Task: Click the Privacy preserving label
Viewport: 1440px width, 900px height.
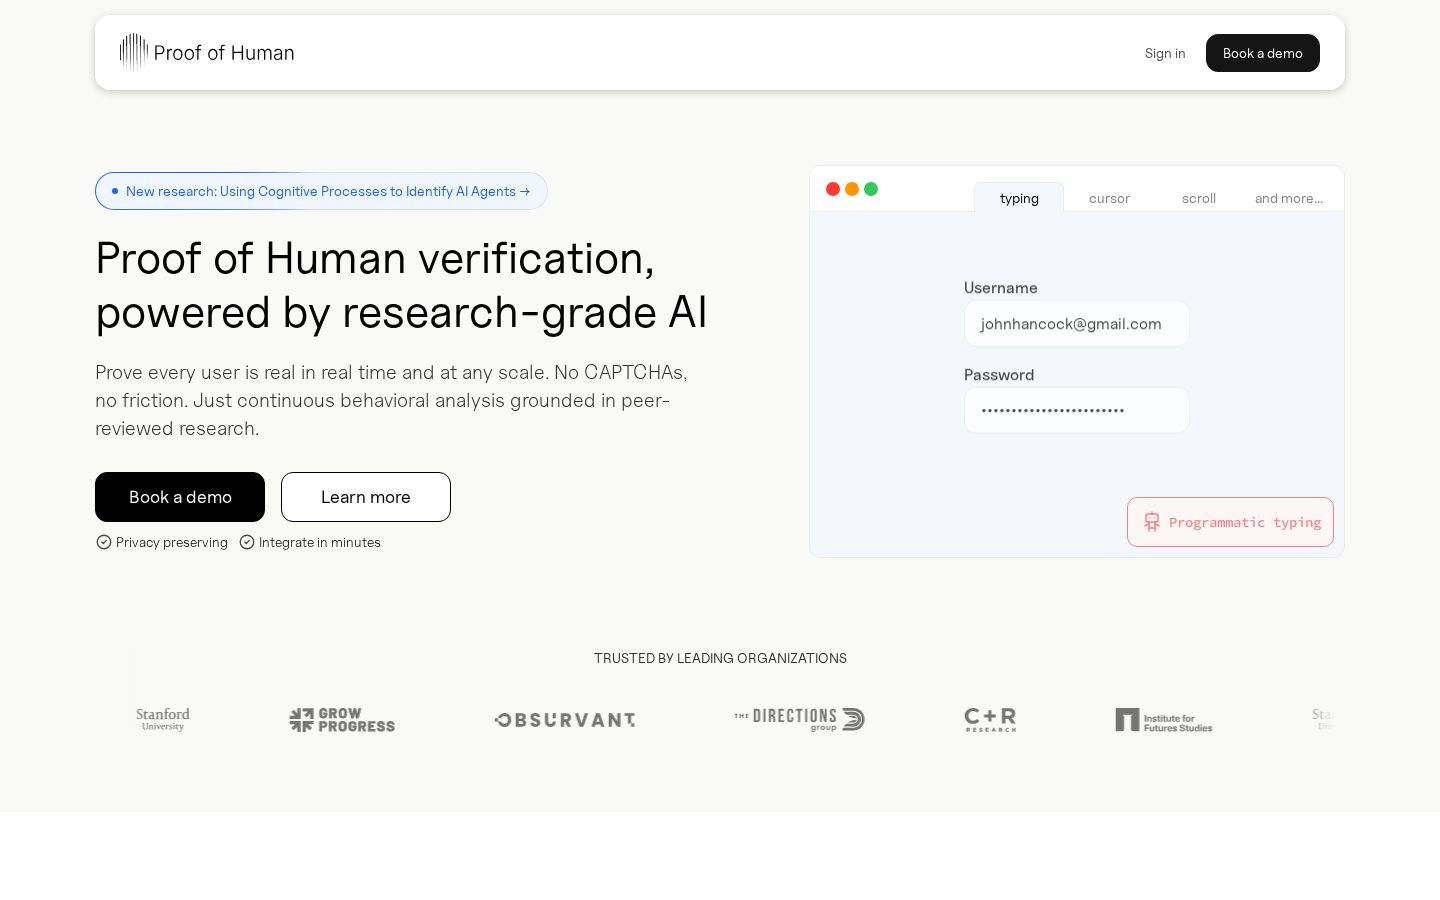Action: (x=172, y=542)
